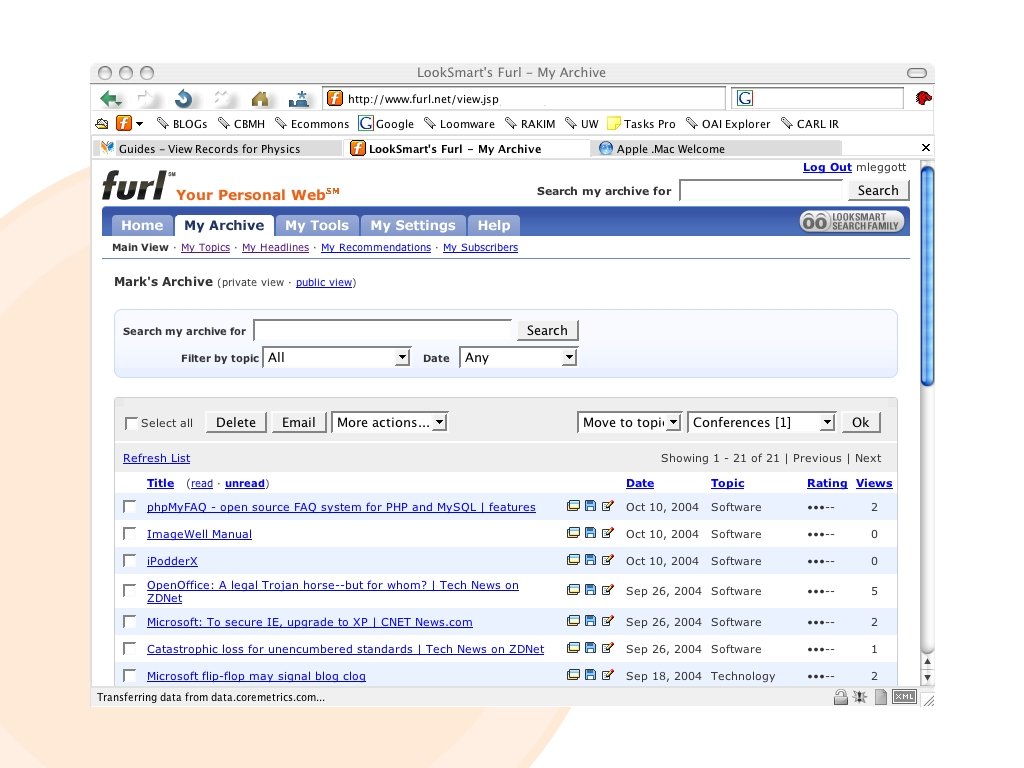Go back with the green back arrow
Screen dimensions: 1024x768
click(111, 99)
